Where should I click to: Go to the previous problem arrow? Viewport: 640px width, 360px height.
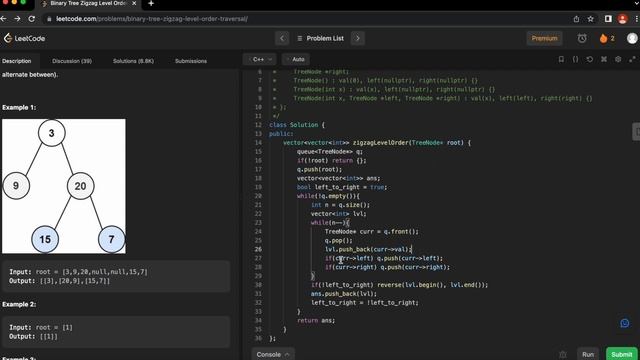tap(282, 38)
